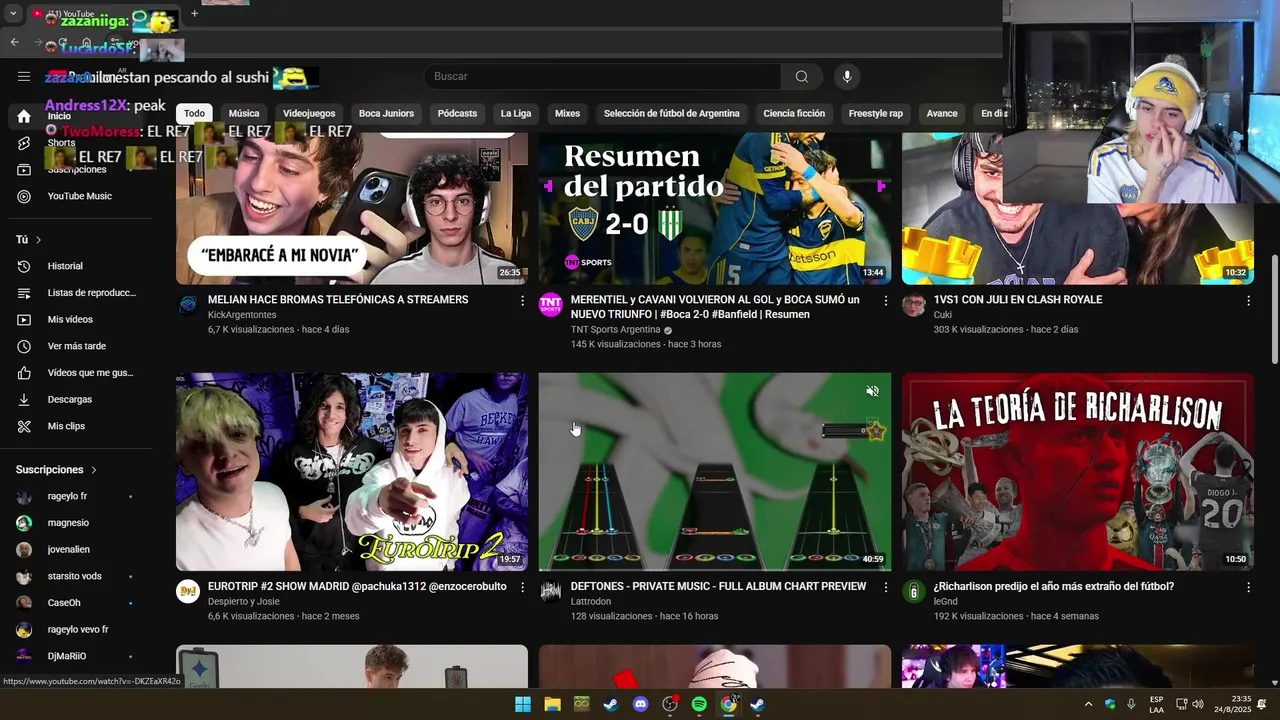
Task: Select the Todo filter chip
Action: [194, 113]
